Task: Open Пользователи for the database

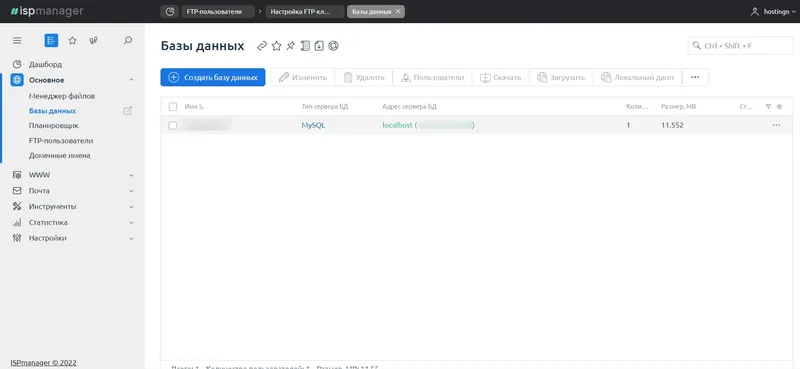Action: tap(432, 78)
